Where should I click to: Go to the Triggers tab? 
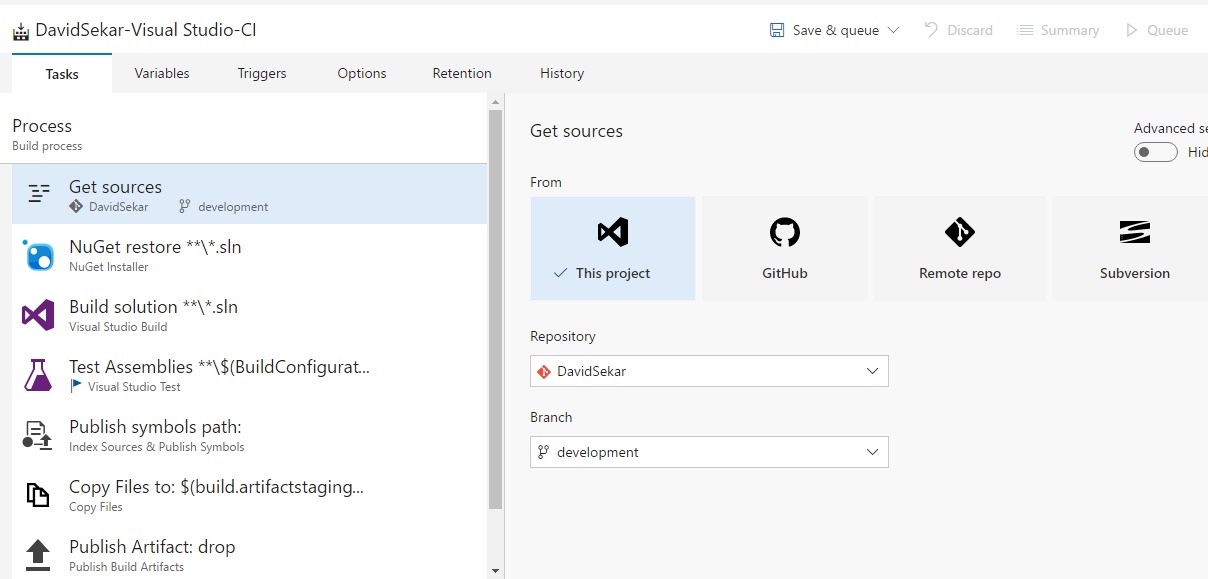[262, 73]
